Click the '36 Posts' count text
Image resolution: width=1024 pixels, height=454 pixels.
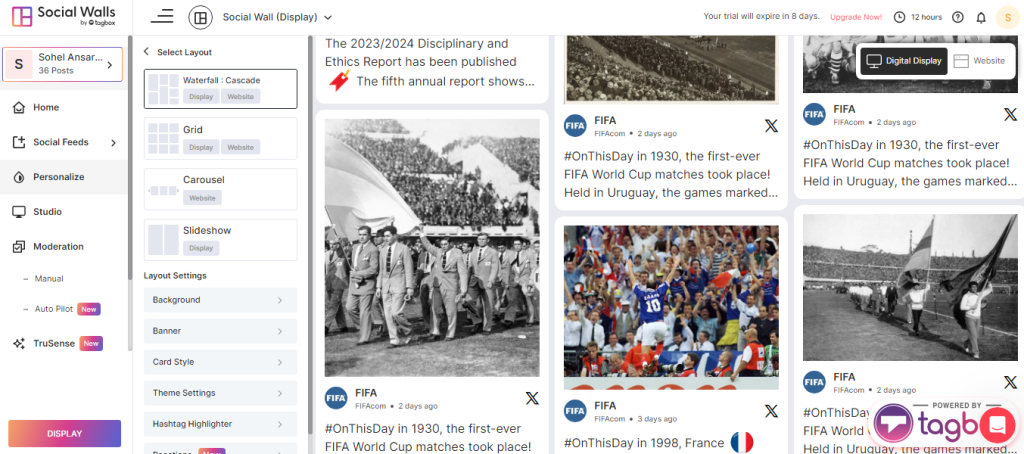56,71
